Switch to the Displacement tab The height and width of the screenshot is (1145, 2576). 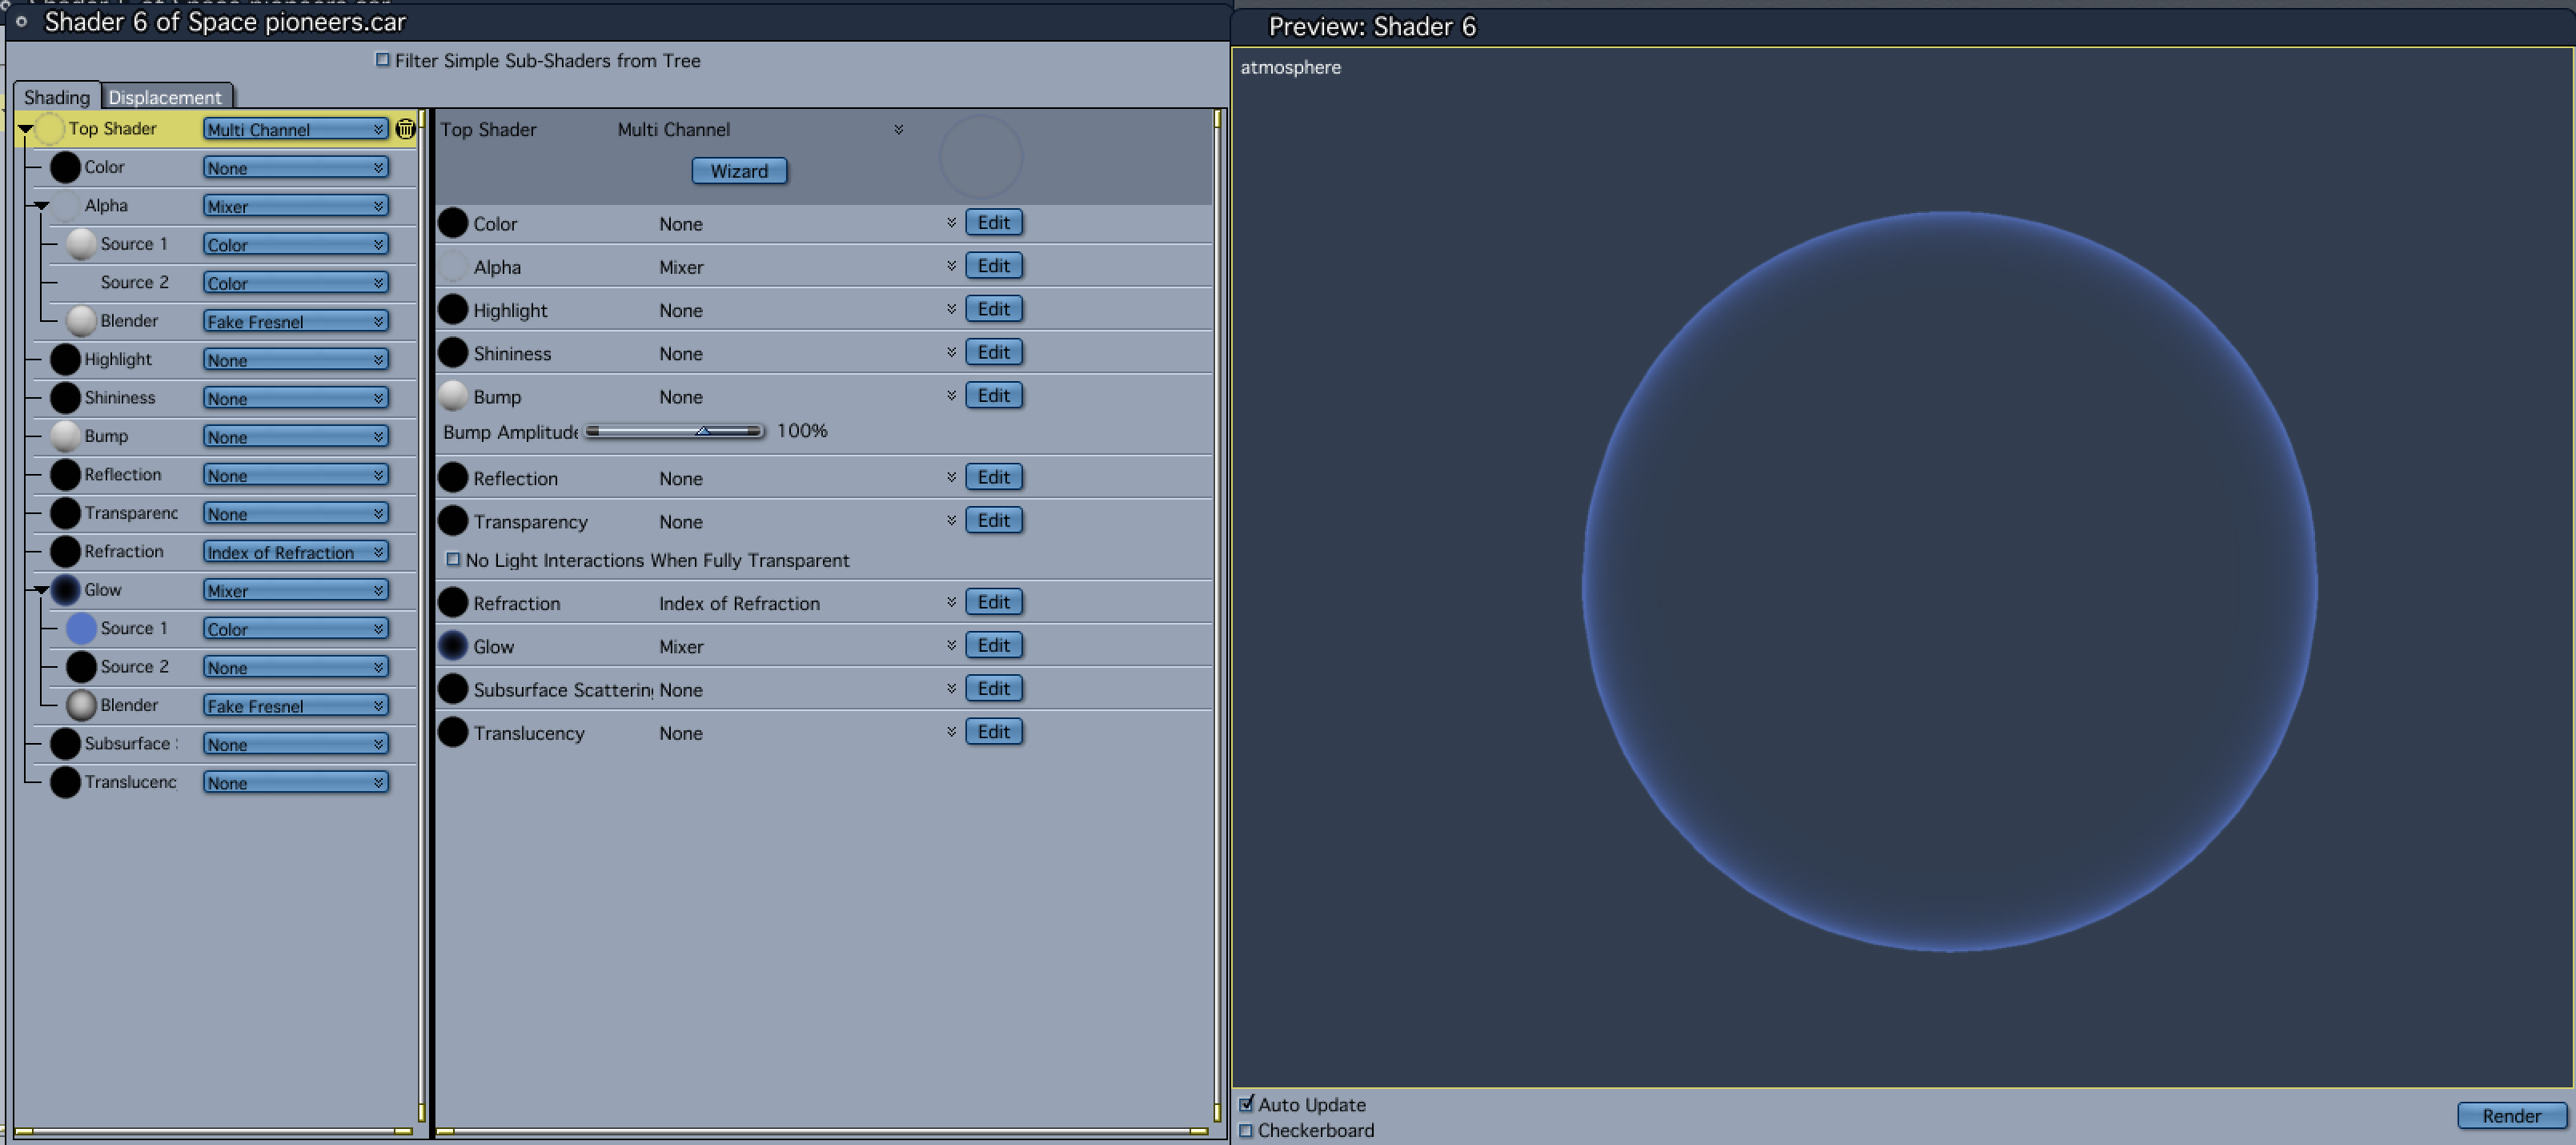pyautogui.click(x=165, y=97)
